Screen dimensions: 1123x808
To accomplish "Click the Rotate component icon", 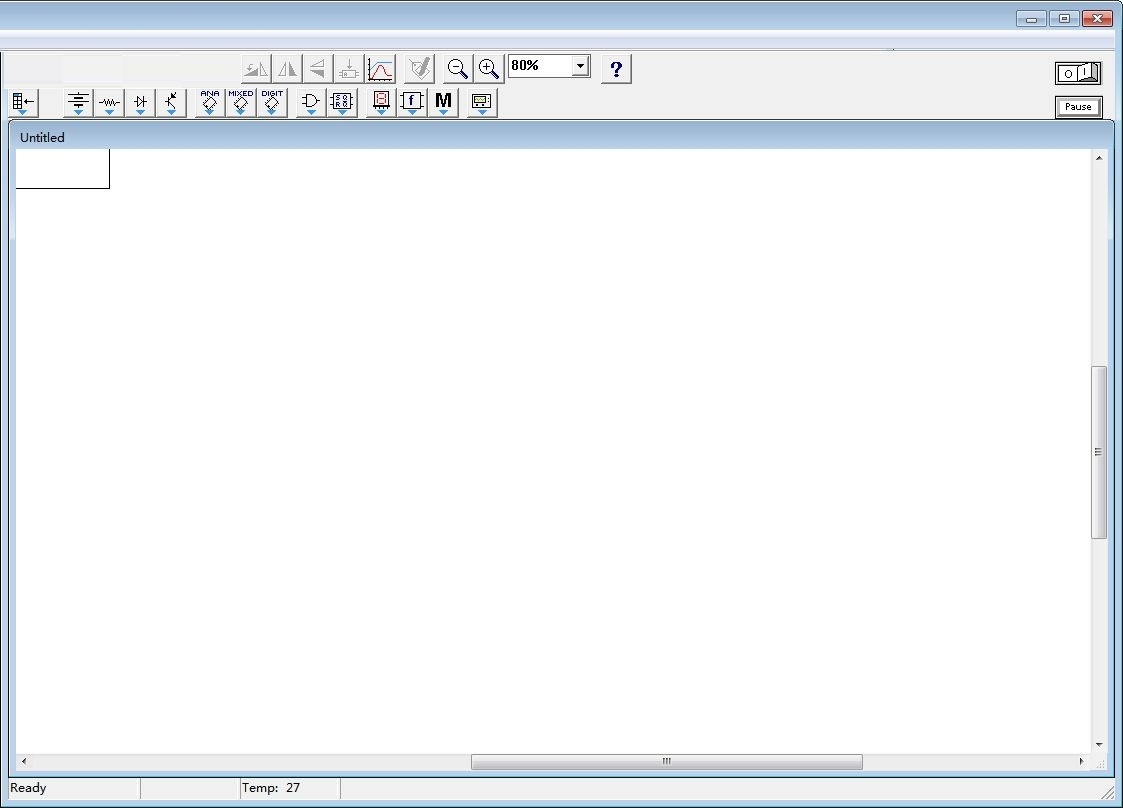I will 256,69.
